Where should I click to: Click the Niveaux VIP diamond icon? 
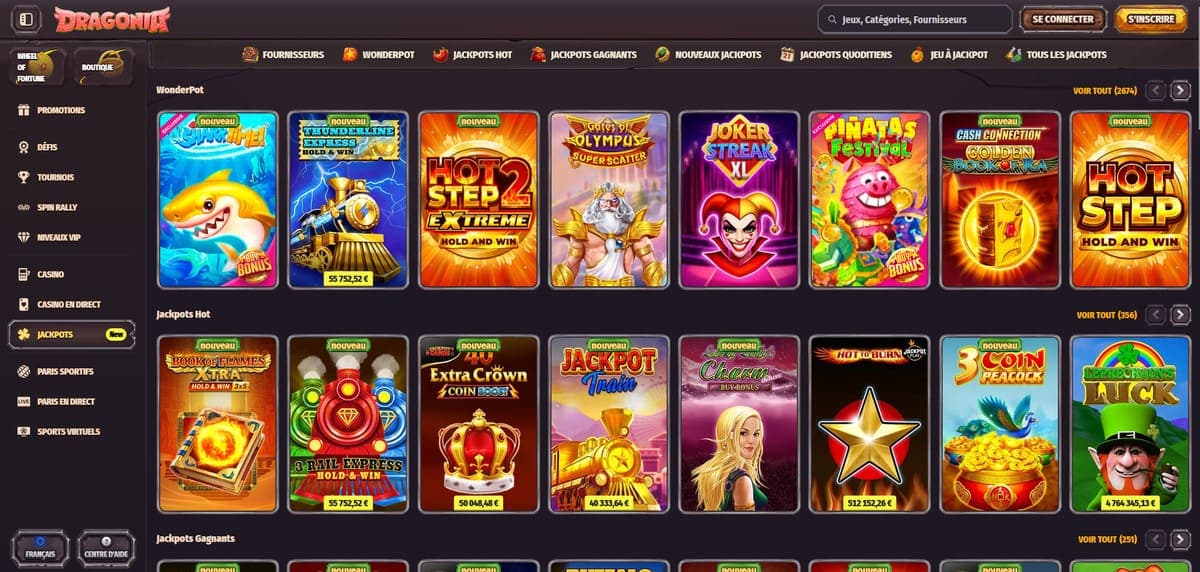click(24, 238)
